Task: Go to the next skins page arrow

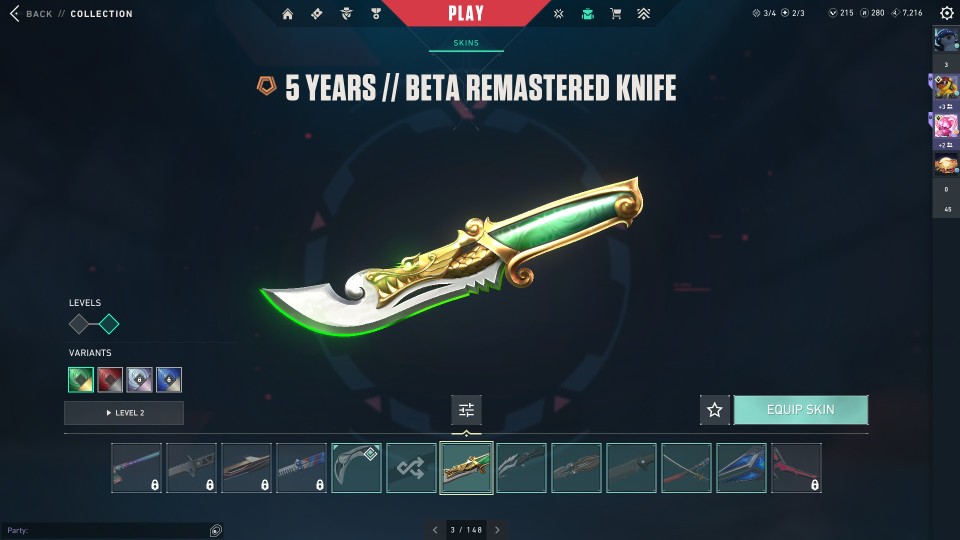Action: tap(497, 530)
